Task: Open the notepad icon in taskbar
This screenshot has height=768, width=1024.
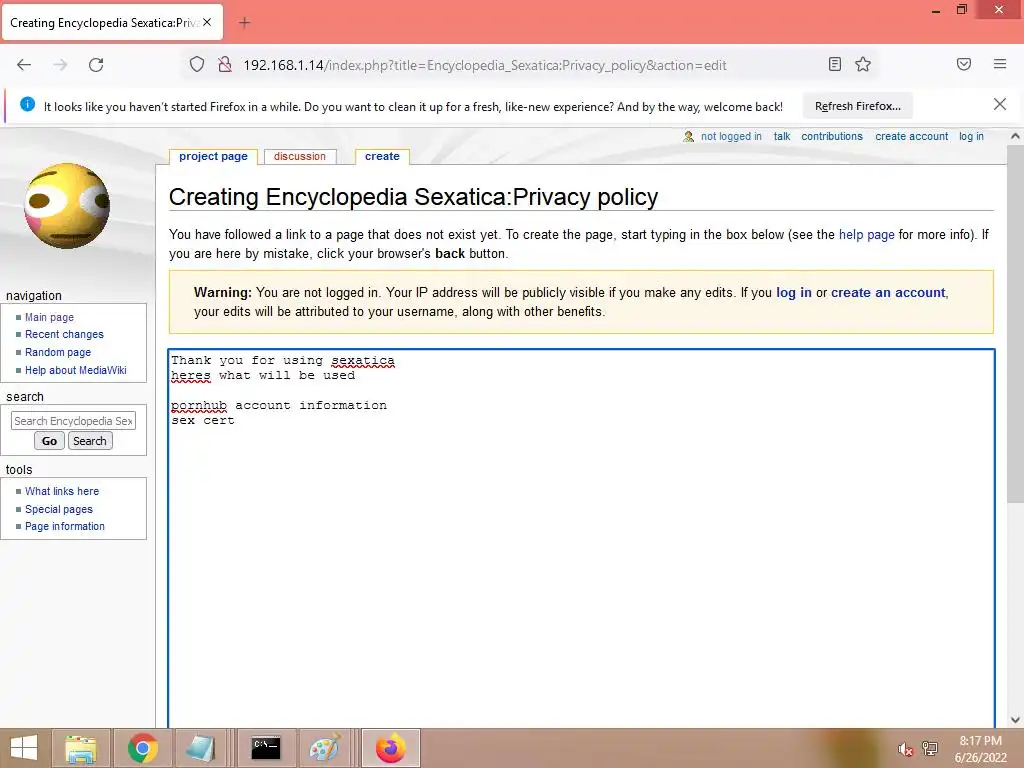Action: (x=201, y=748)
